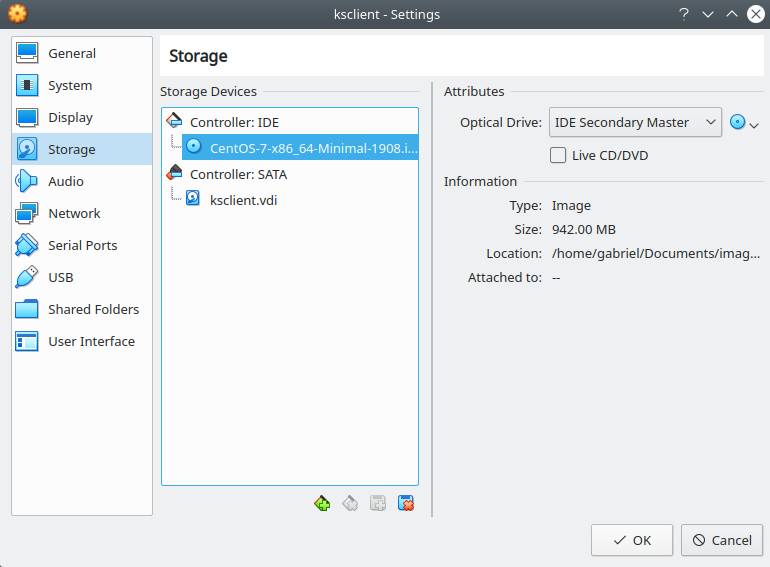This screenshot has height=567, width=770.
Task: Go to the Network settings category
Action: 82,213
